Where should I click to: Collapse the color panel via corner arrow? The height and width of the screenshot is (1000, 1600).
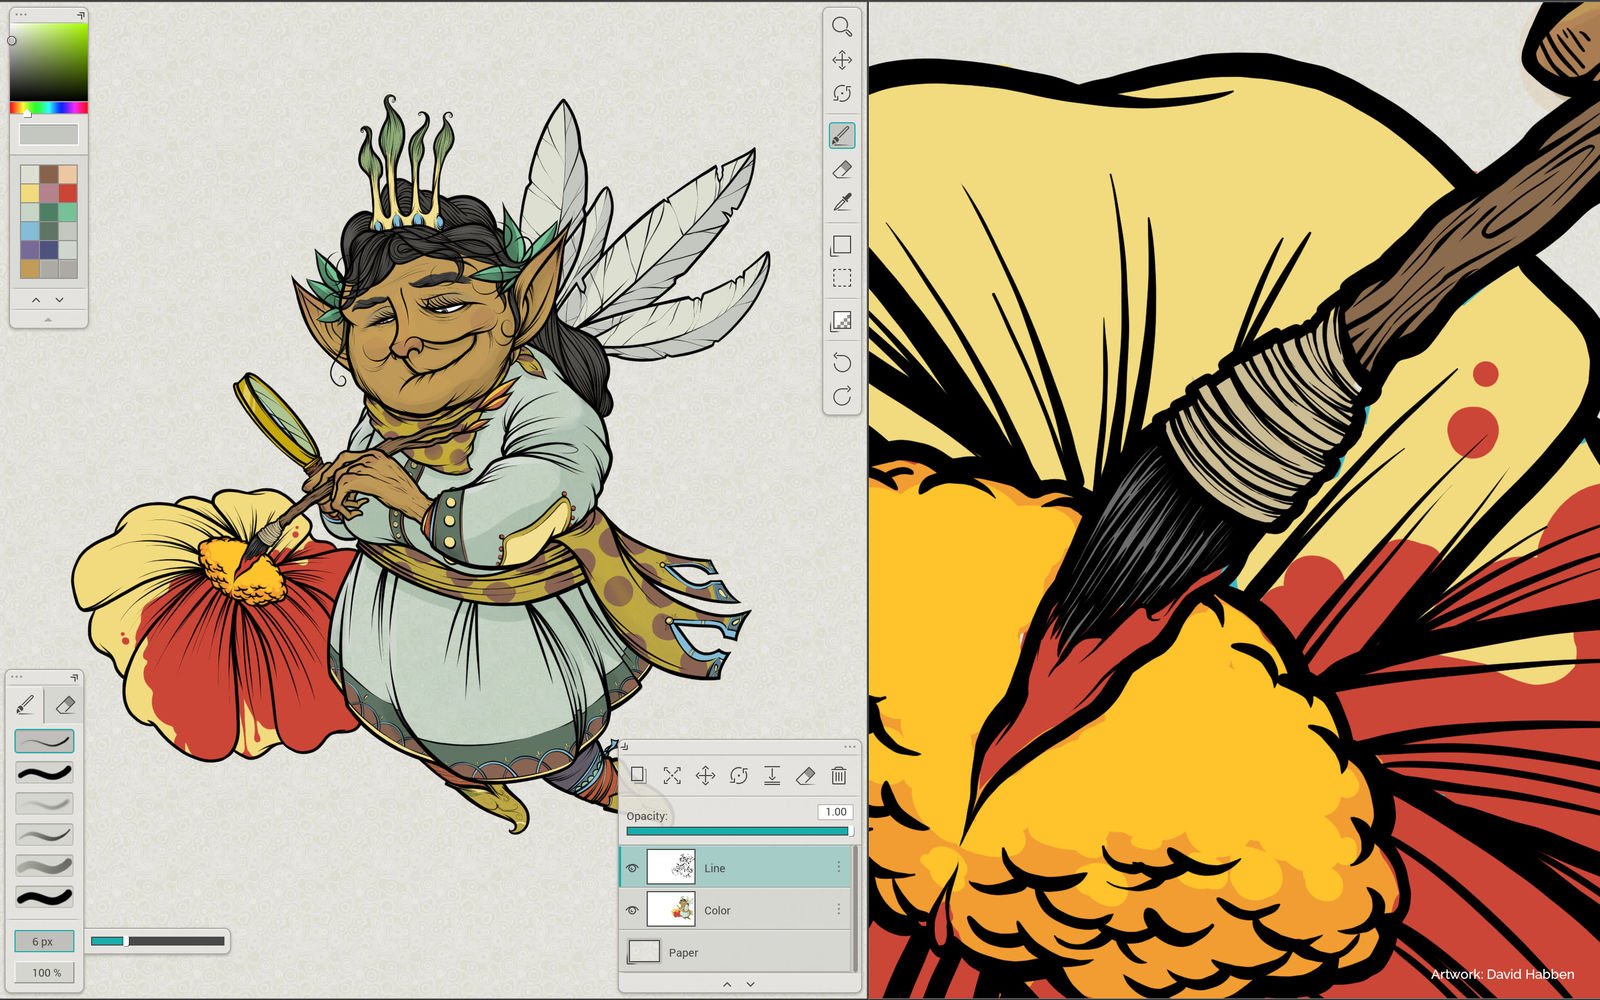80,16
